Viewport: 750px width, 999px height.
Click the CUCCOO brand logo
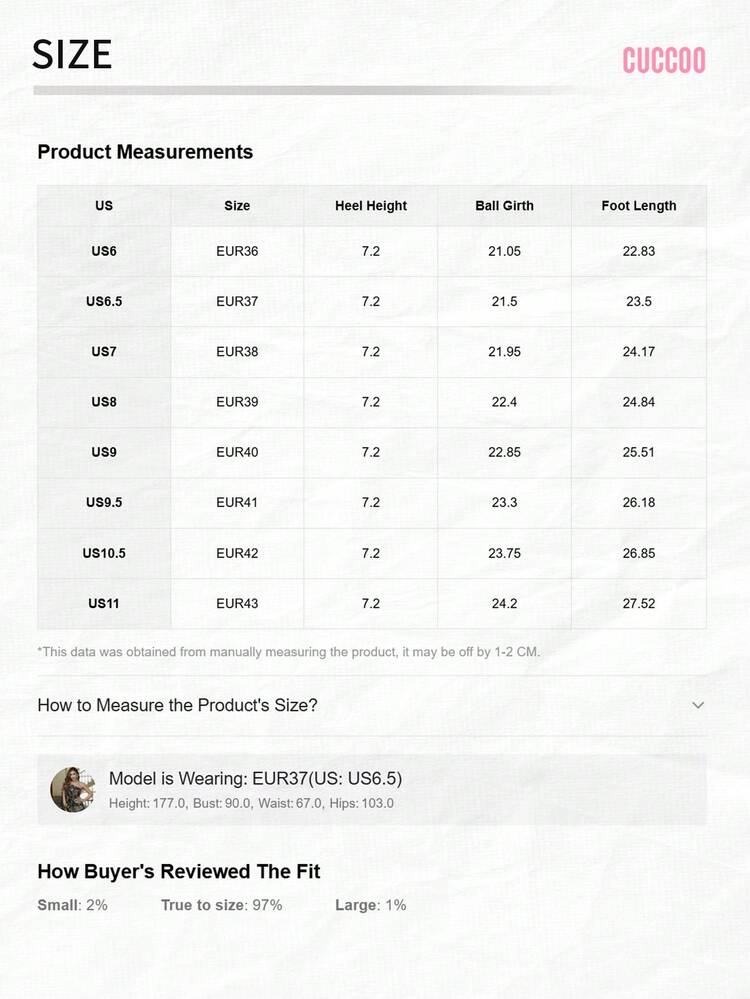664,60
